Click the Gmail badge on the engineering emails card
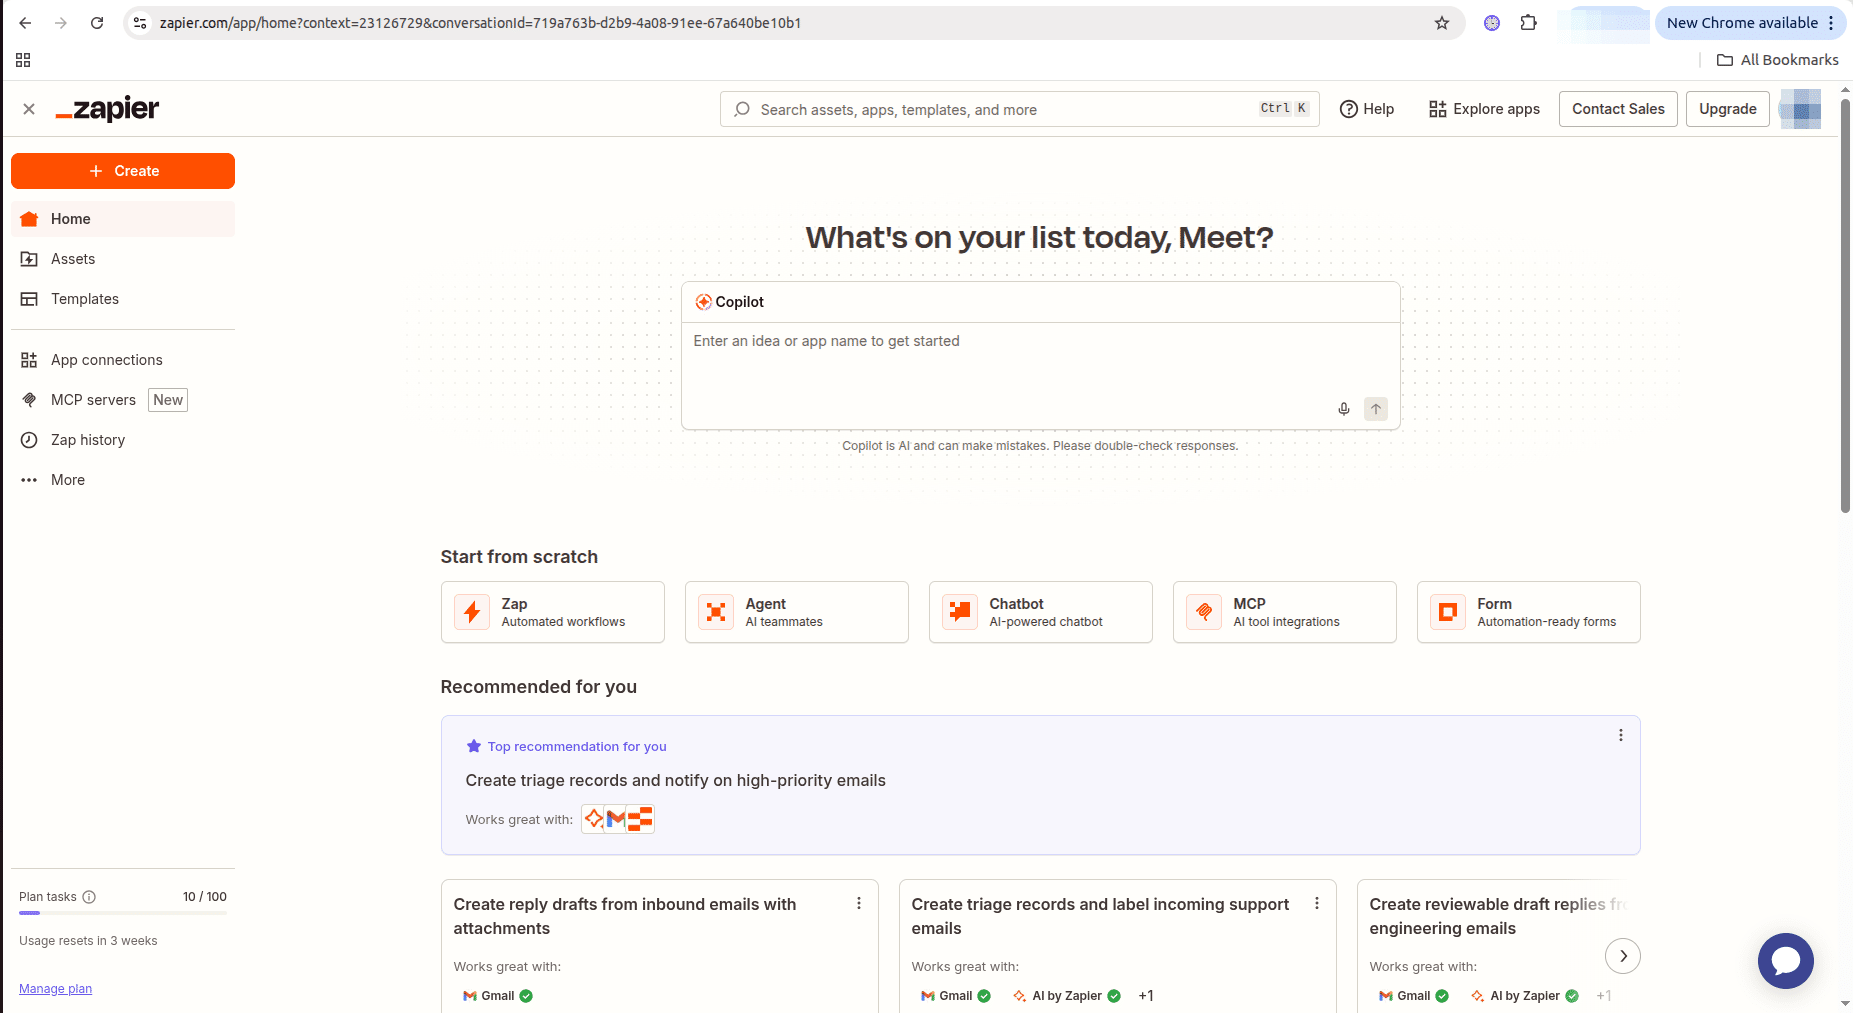Screen dimensions: 1853x1013 tap(1414, 996)
